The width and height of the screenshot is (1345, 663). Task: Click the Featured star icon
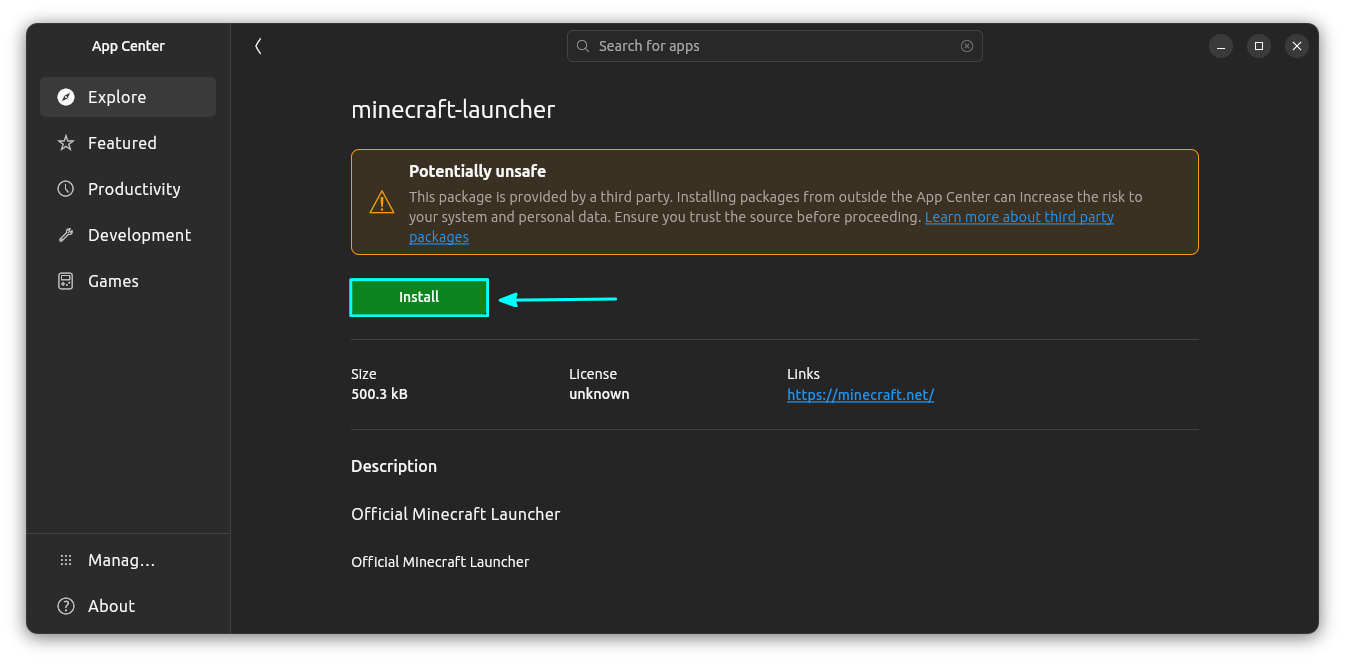click(x=66, y=143)
